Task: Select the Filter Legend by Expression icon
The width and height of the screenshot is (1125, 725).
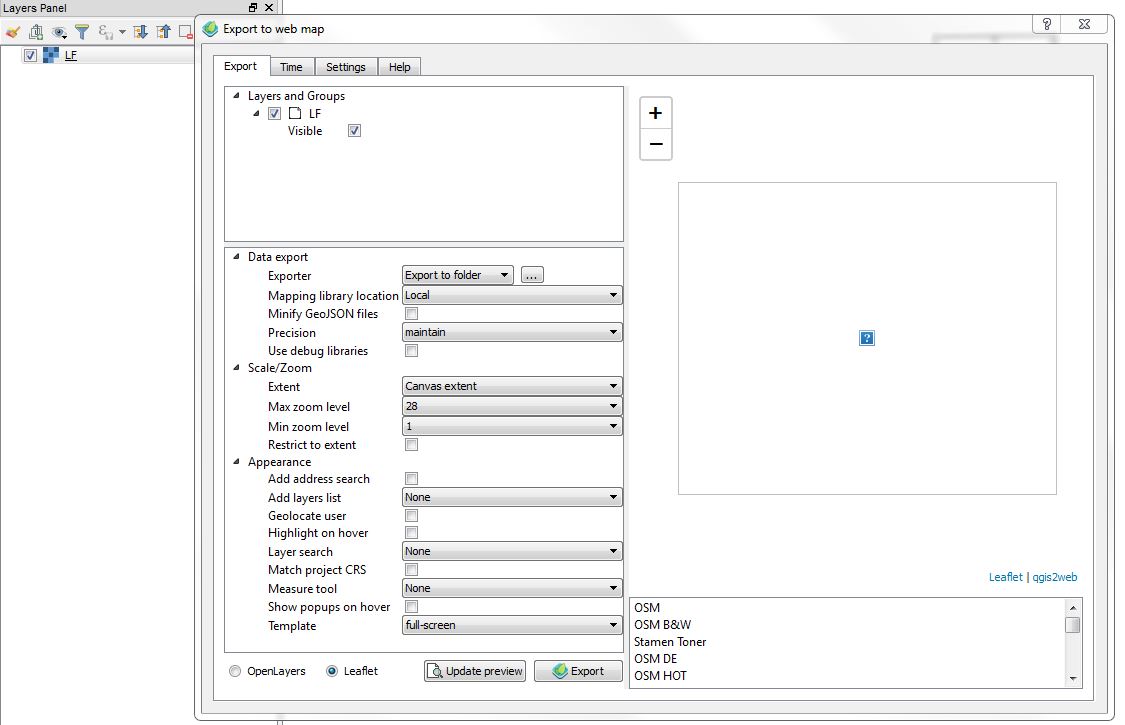Action: 104,31
